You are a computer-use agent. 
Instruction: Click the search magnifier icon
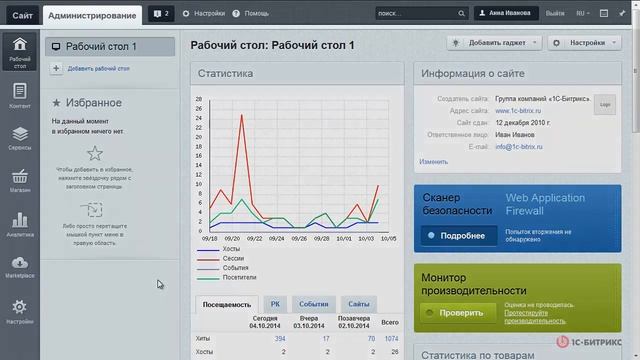(461, 13)
